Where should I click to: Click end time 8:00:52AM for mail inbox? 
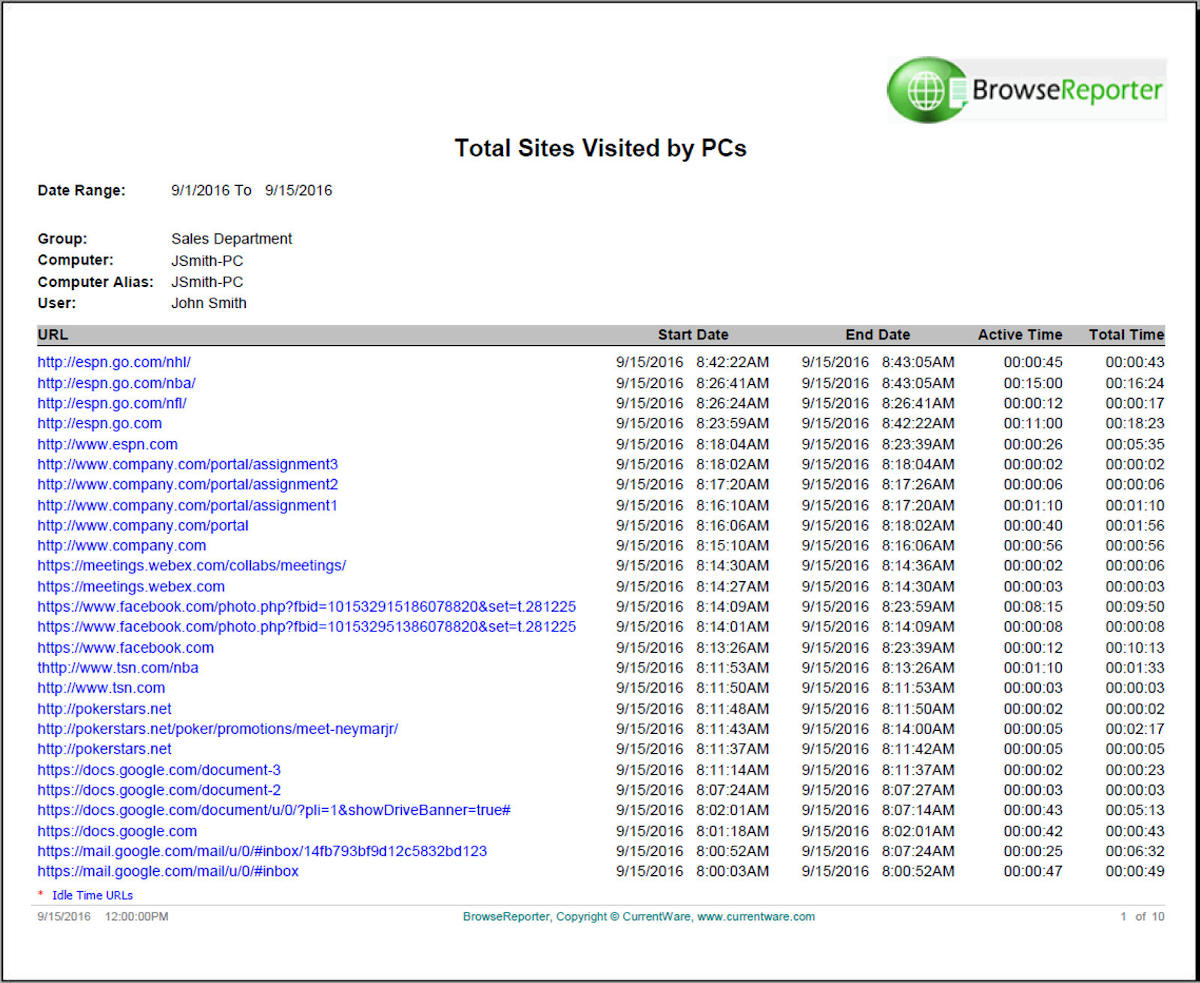pos(918,870)
